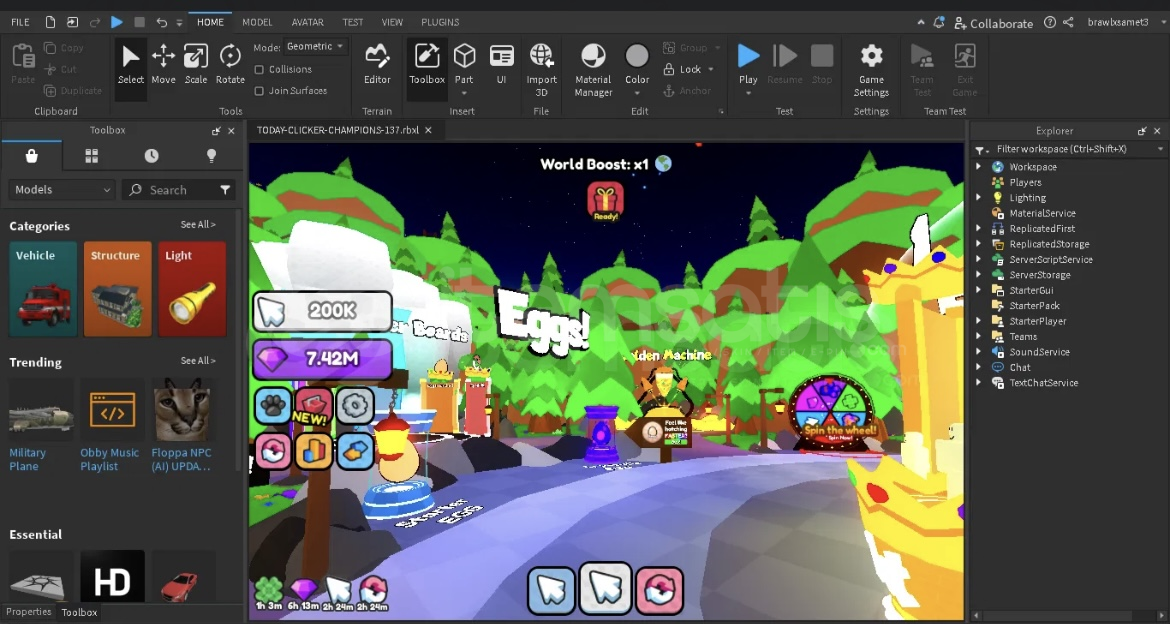The height and width of the screenshot is (624, 1170).
Task: Expand the Workspace tree node
Action: [979, 167]
